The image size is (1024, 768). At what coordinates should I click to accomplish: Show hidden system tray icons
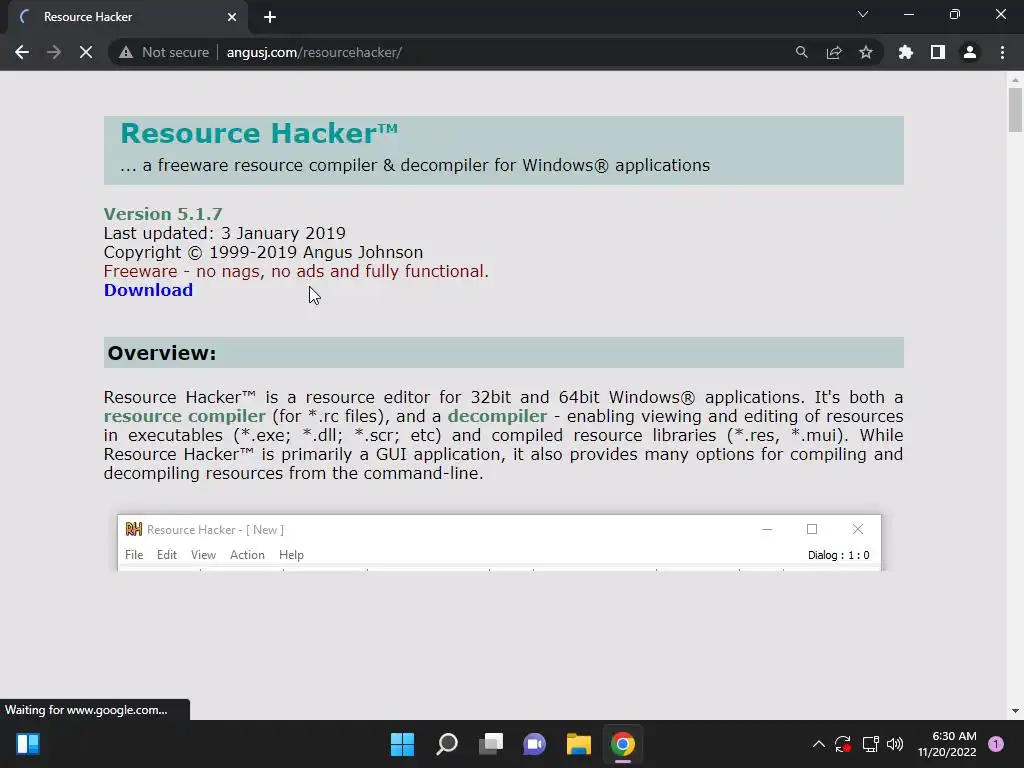coord(818,744)
